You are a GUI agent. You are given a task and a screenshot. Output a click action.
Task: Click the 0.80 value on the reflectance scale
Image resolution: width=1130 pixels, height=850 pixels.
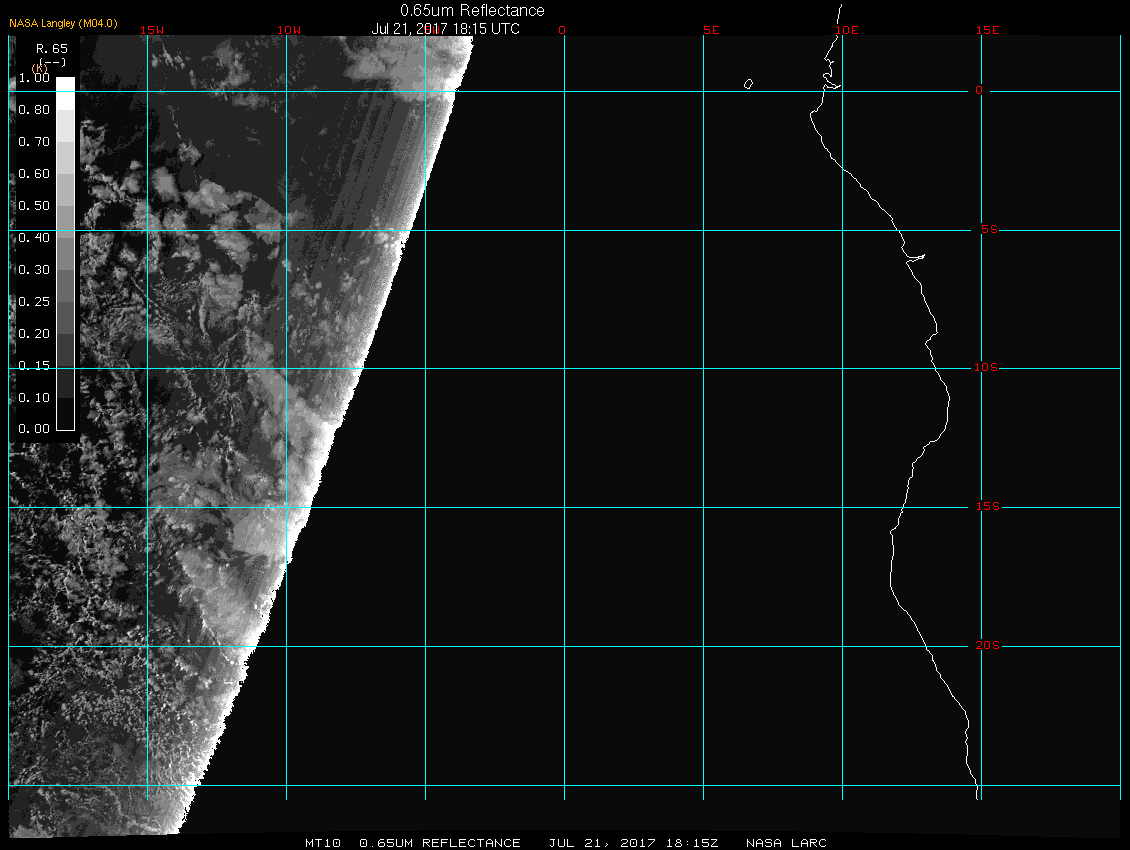[x=34, y=110]
